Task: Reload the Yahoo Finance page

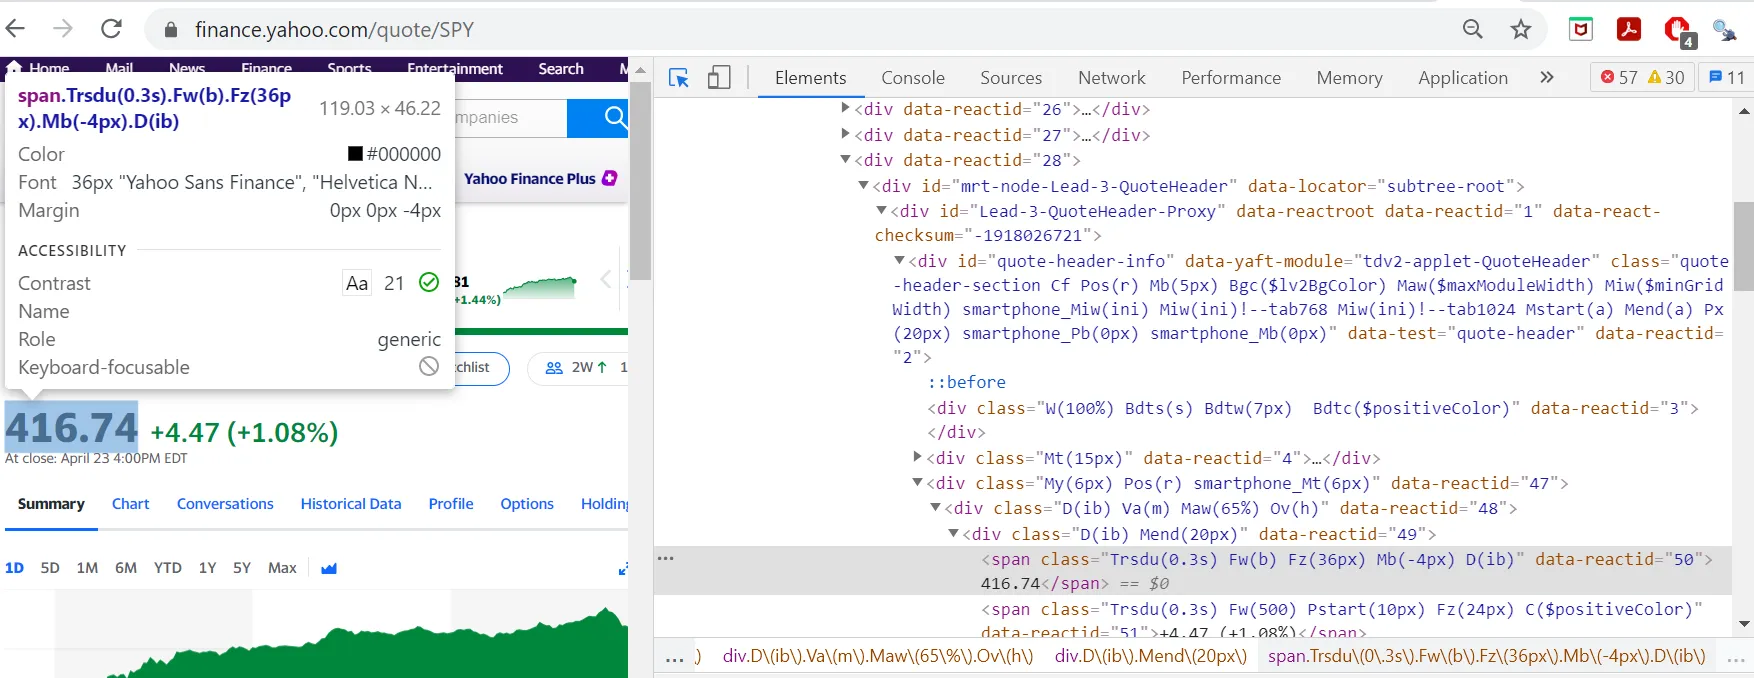Action: click(x=111, y=29)
